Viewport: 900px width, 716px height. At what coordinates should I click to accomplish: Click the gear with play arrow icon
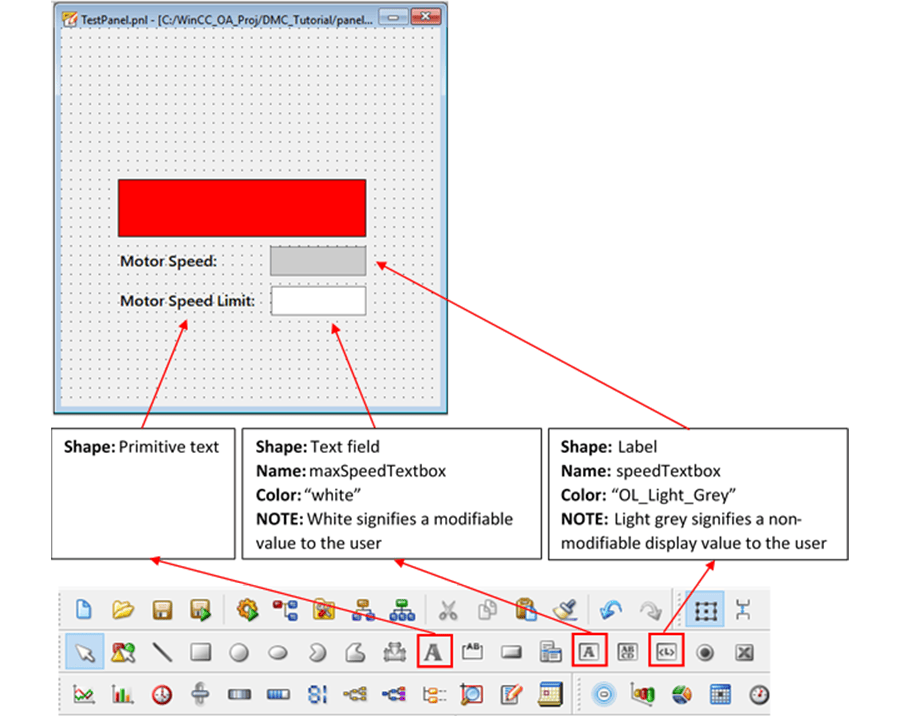(247, 609)
